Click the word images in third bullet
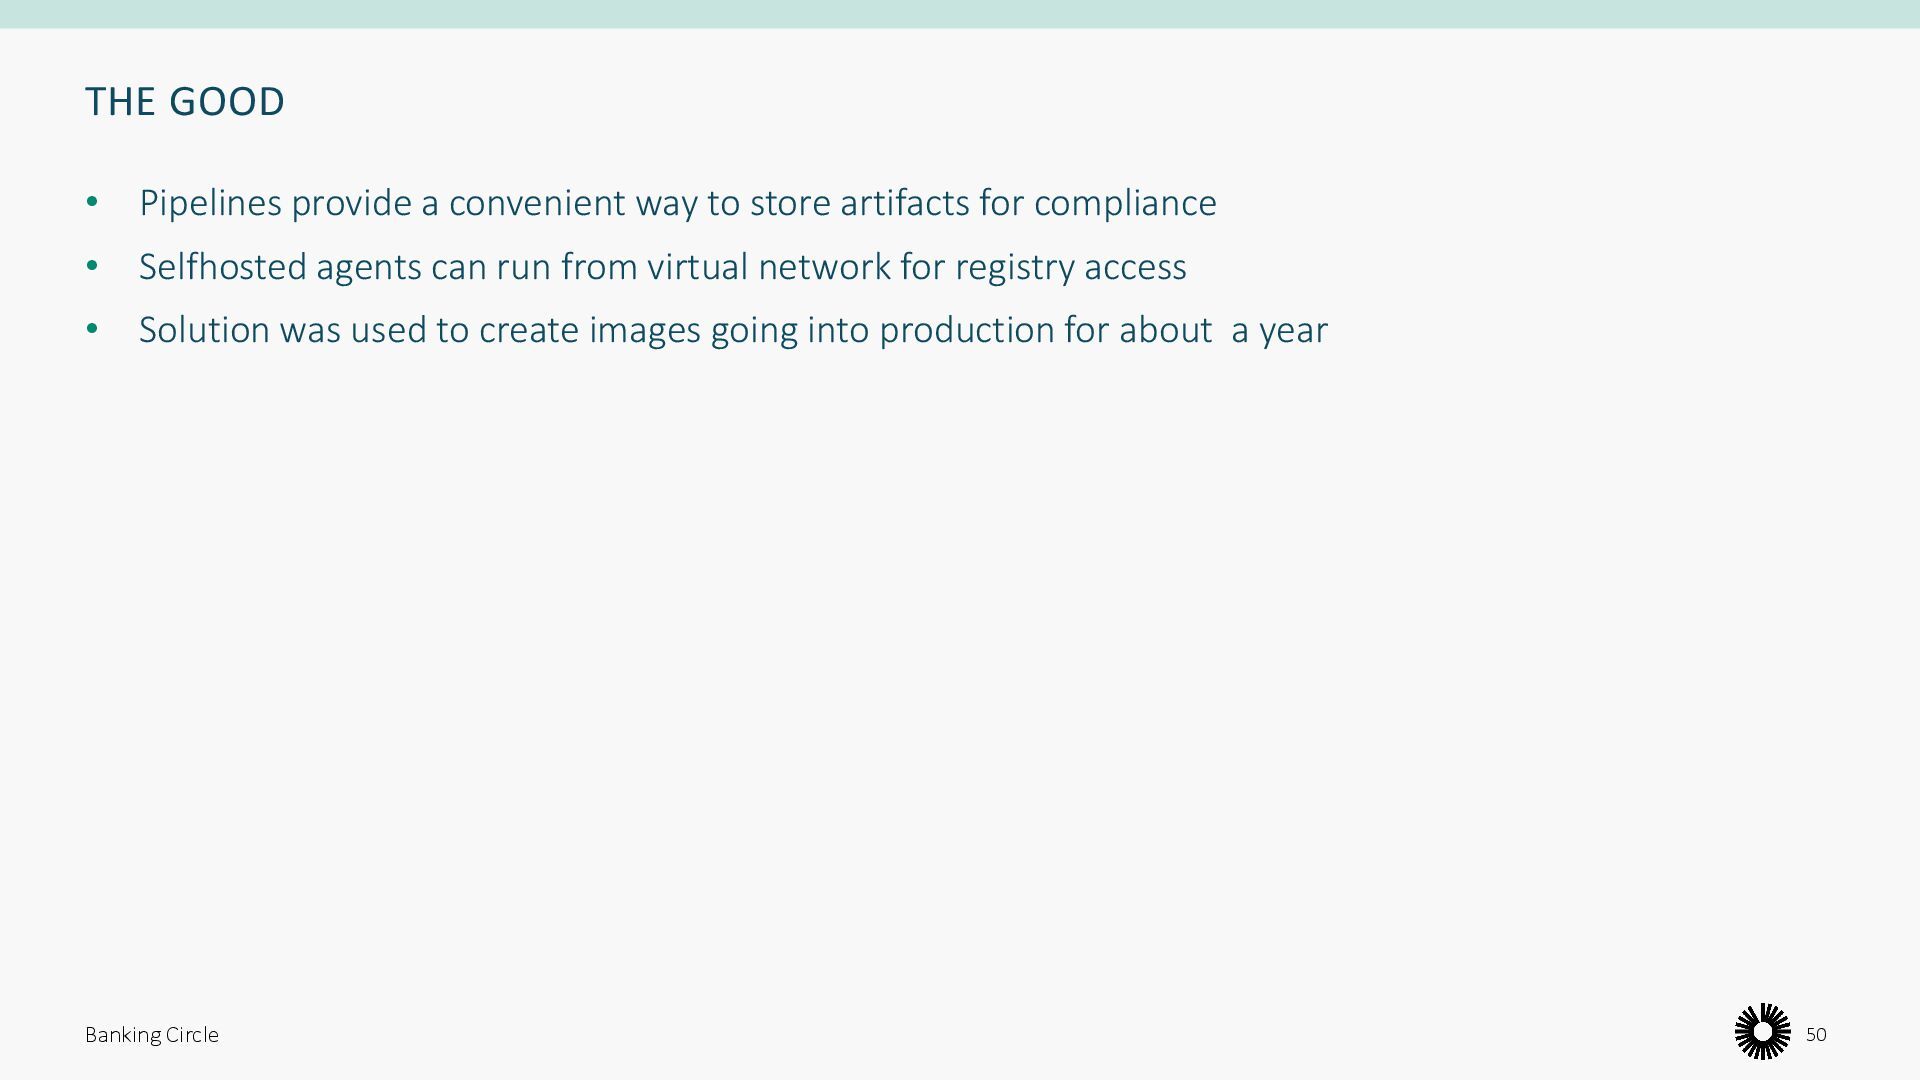 click(645, 330)
